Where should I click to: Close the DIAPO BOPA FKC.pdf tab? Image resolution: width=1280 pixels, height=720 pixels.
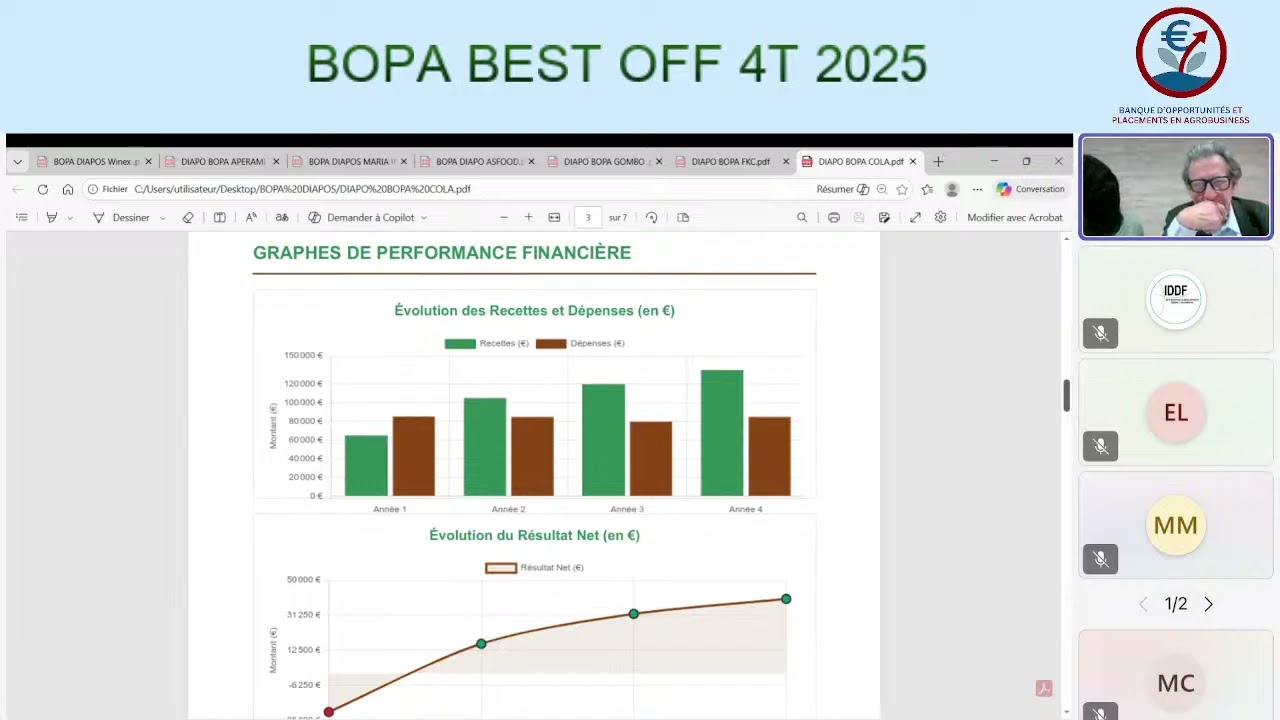(786, 161)
